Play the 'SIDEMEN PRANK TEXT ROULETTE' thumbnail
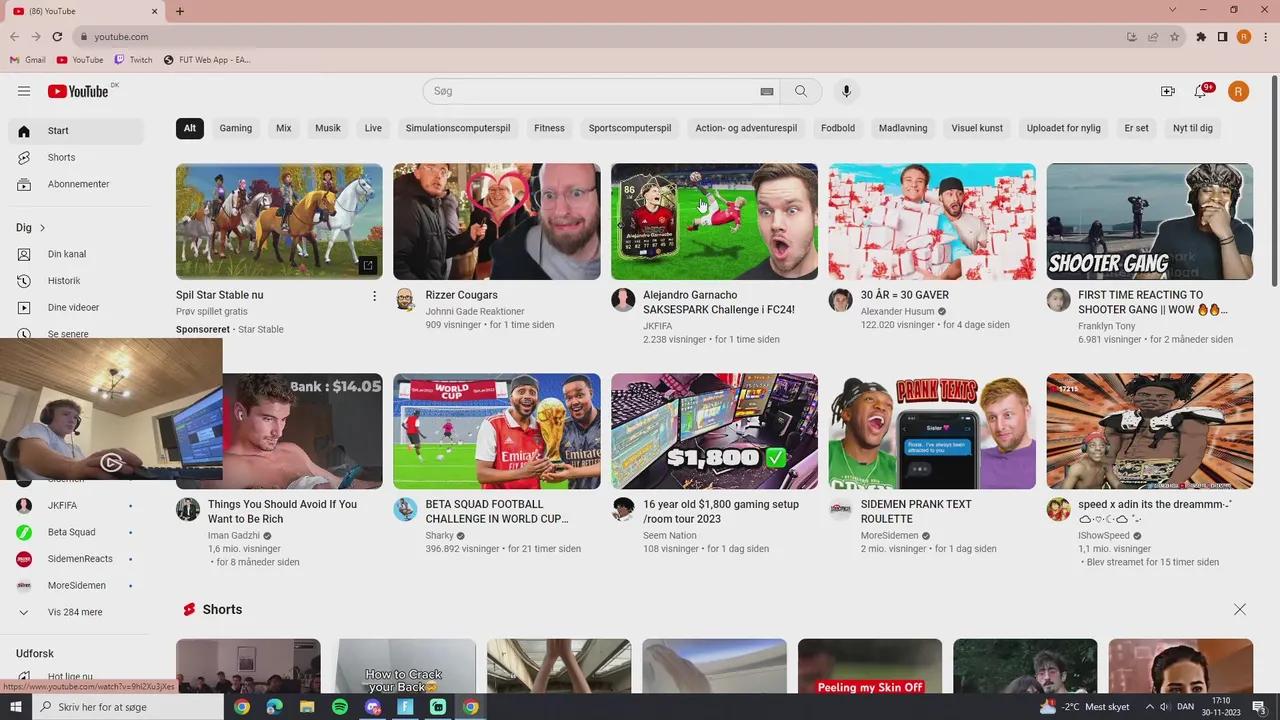 coord(931,431)
